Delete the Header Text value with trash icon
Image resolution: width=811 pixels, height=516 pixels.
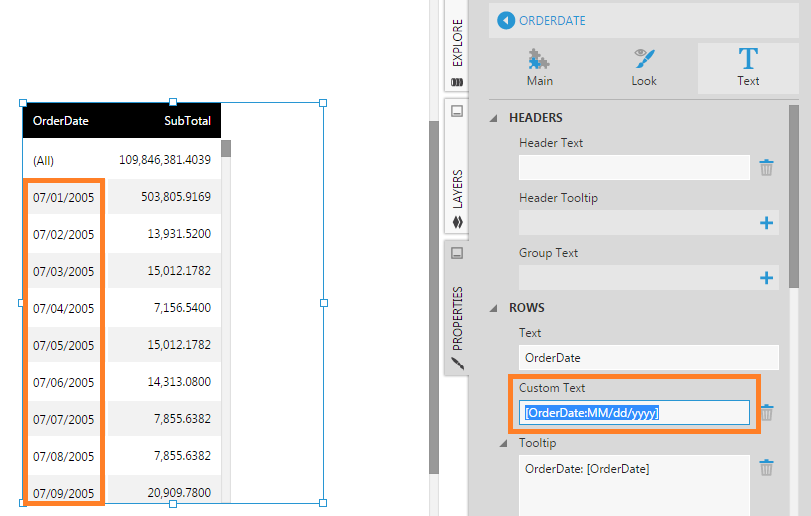click(766, 168)
